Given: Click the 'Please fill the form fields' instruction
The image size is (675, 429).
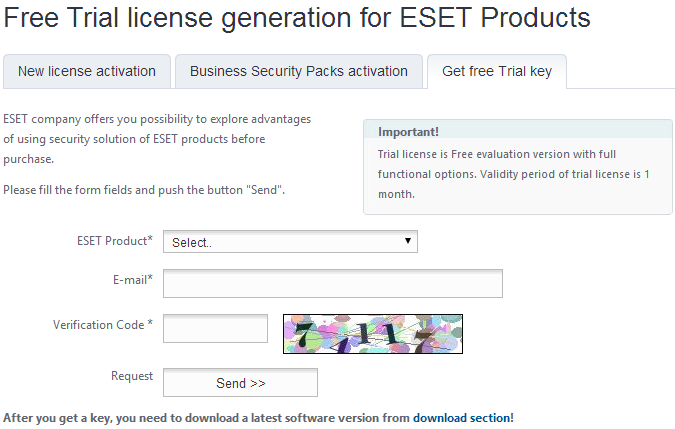Looking at the screenshot, I should click(x=145, y=189).
